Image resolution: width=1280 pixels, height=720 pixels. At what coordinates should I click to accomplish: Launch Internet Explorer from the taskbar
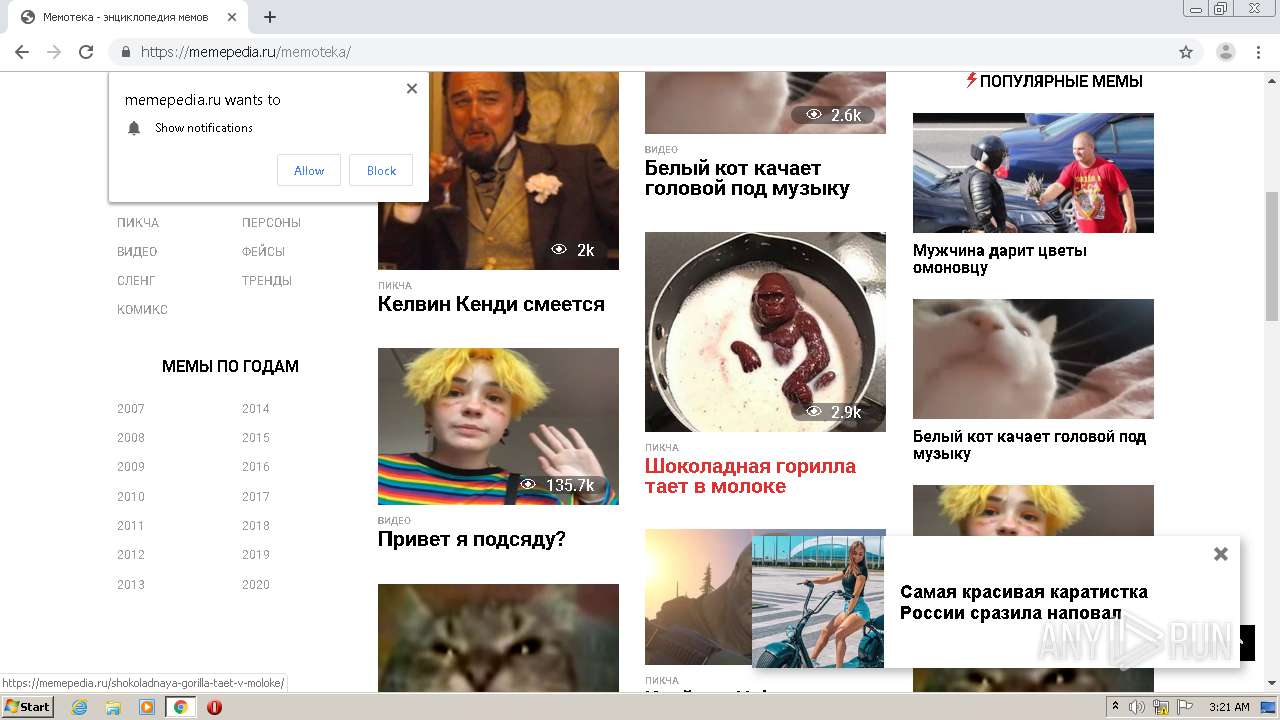point(79,707)
